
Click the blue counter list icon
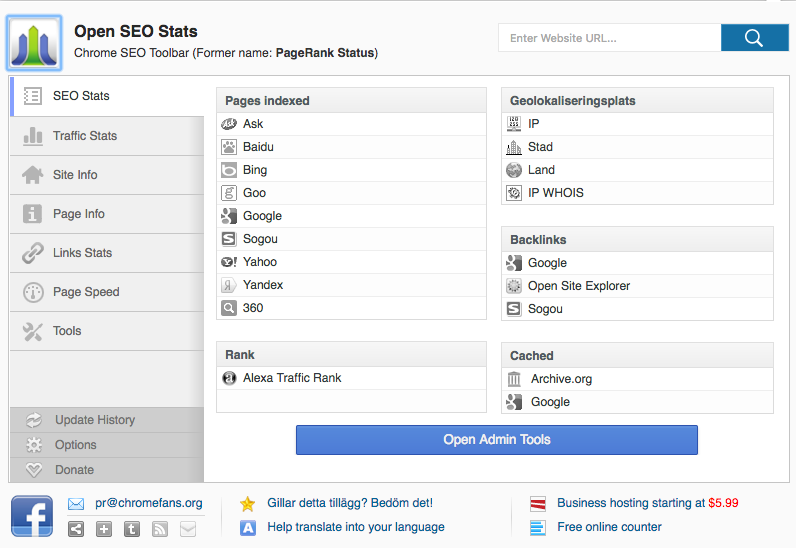pyautogui.click(x=538, y=528)
